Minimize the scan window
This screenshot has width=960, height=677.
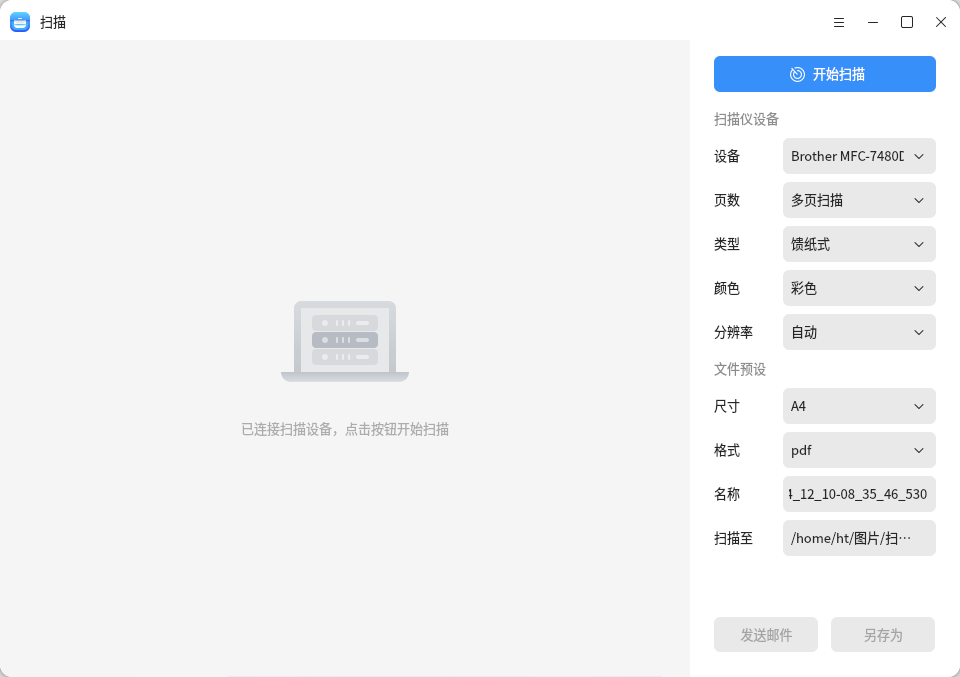(873, 22)
